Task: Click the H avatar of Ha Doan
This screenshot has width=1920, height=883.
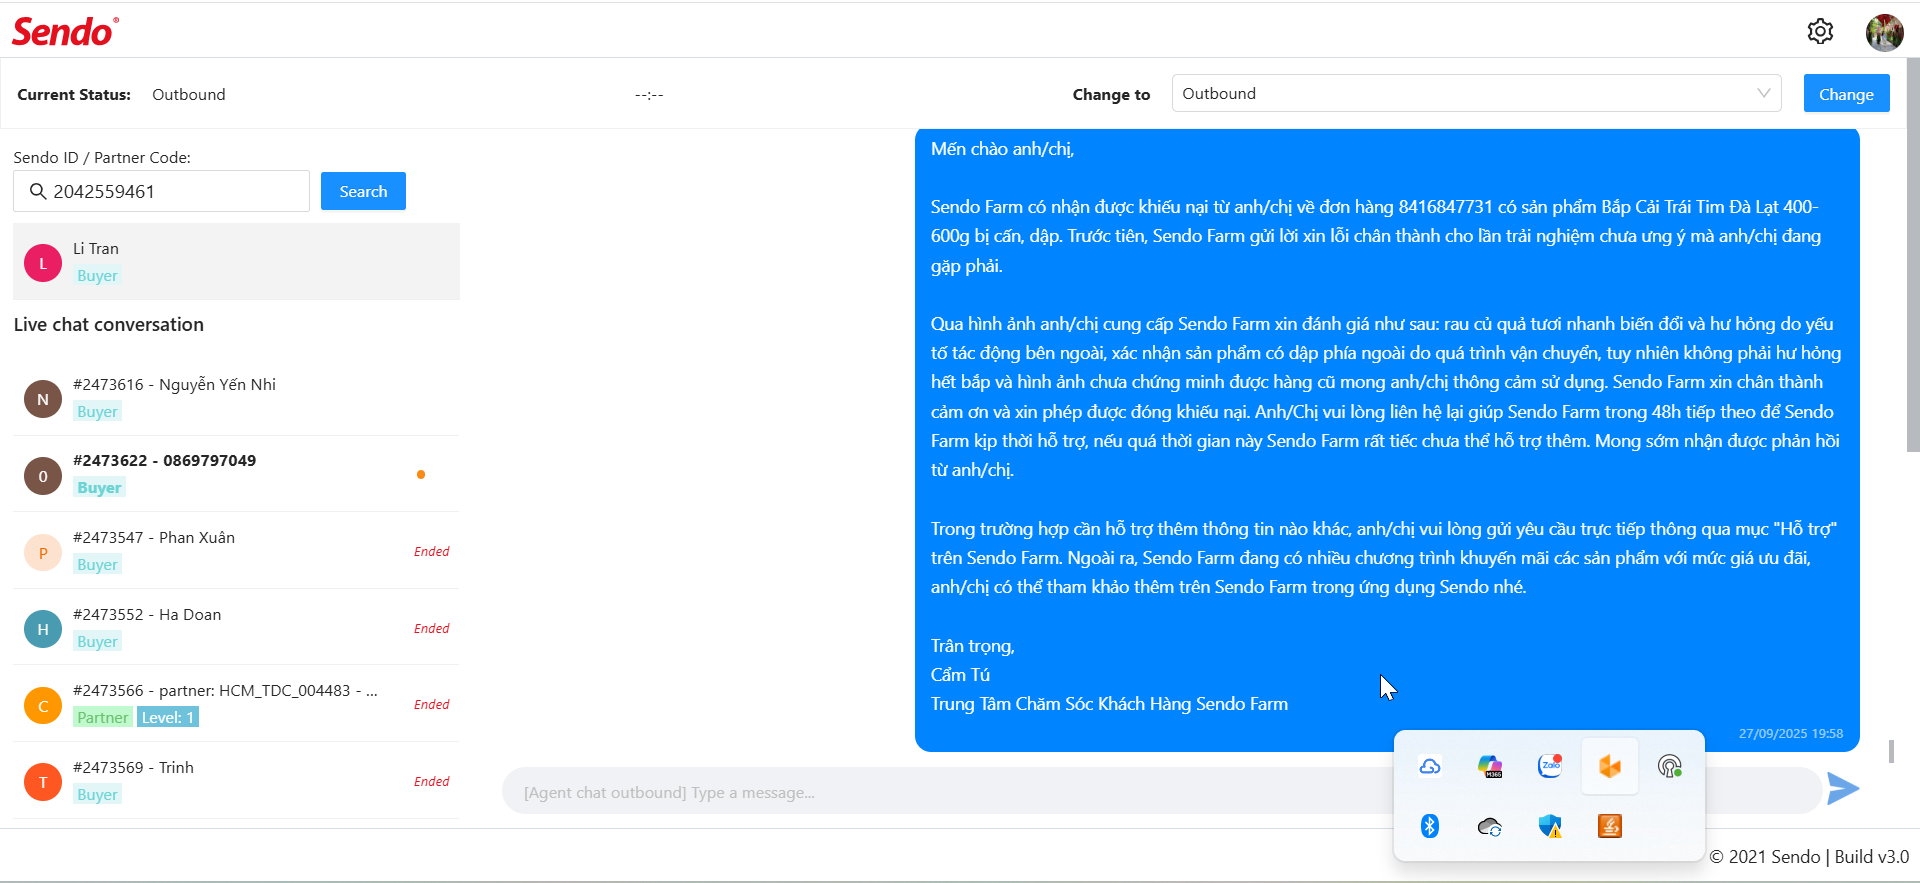Action: tap(43, 629)
